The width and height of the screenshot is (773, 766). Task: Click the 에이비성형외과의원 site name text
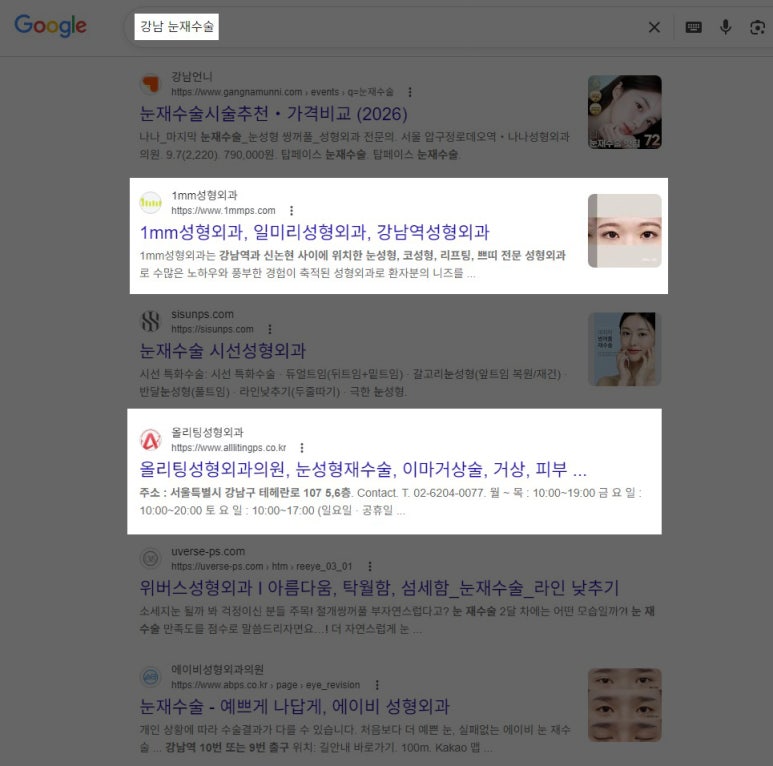[x=217, y=669]
